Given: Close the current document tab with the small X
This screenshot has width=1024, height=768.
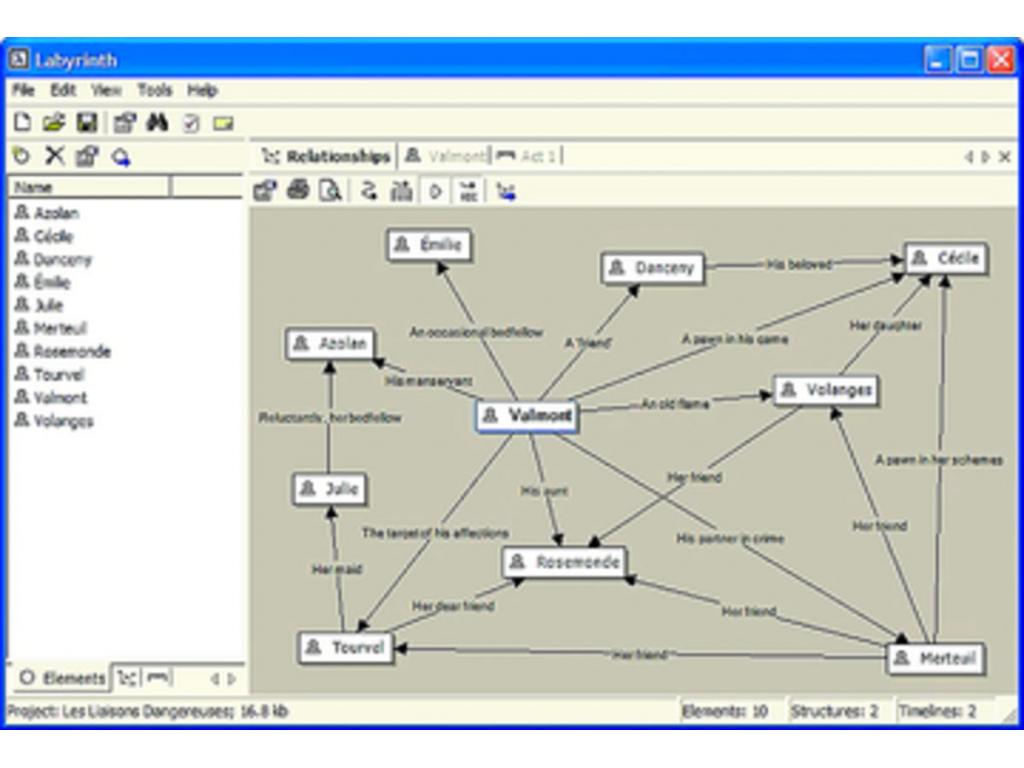Looking at the screenshot, I should [x=1005, y=157].
